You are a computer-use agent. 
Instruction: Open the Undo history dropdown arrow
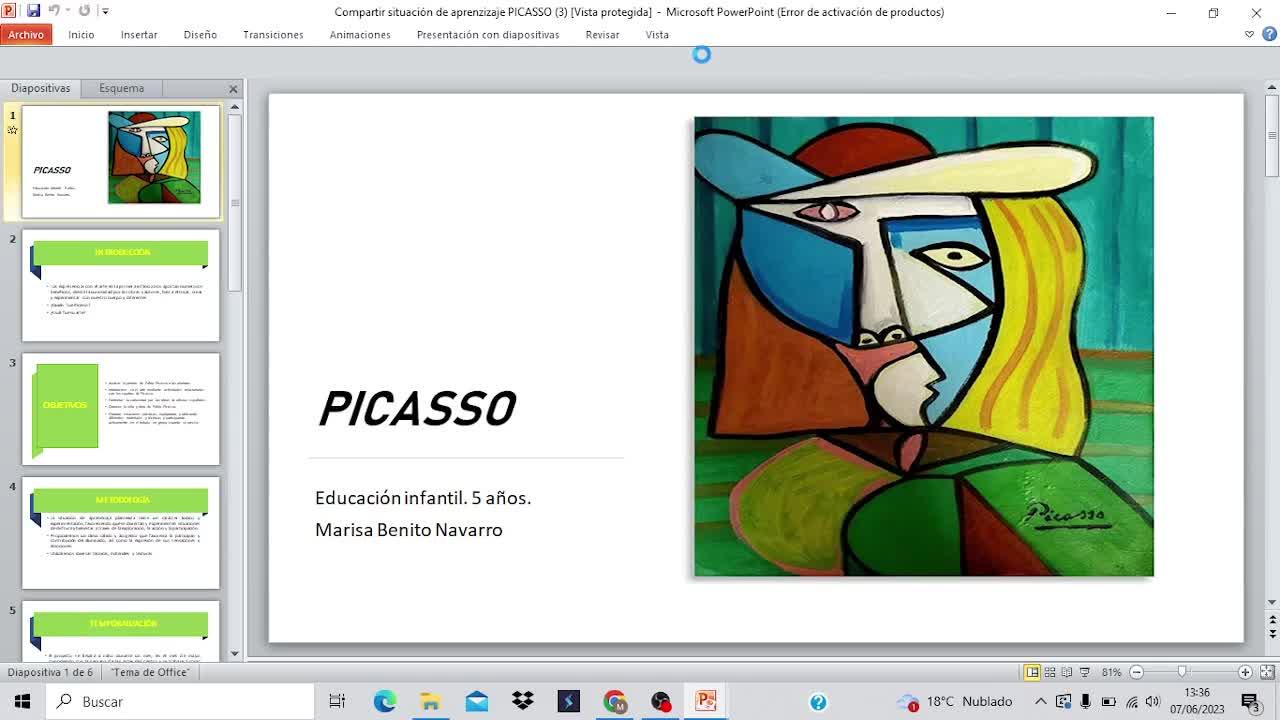(x=67, y=12)
